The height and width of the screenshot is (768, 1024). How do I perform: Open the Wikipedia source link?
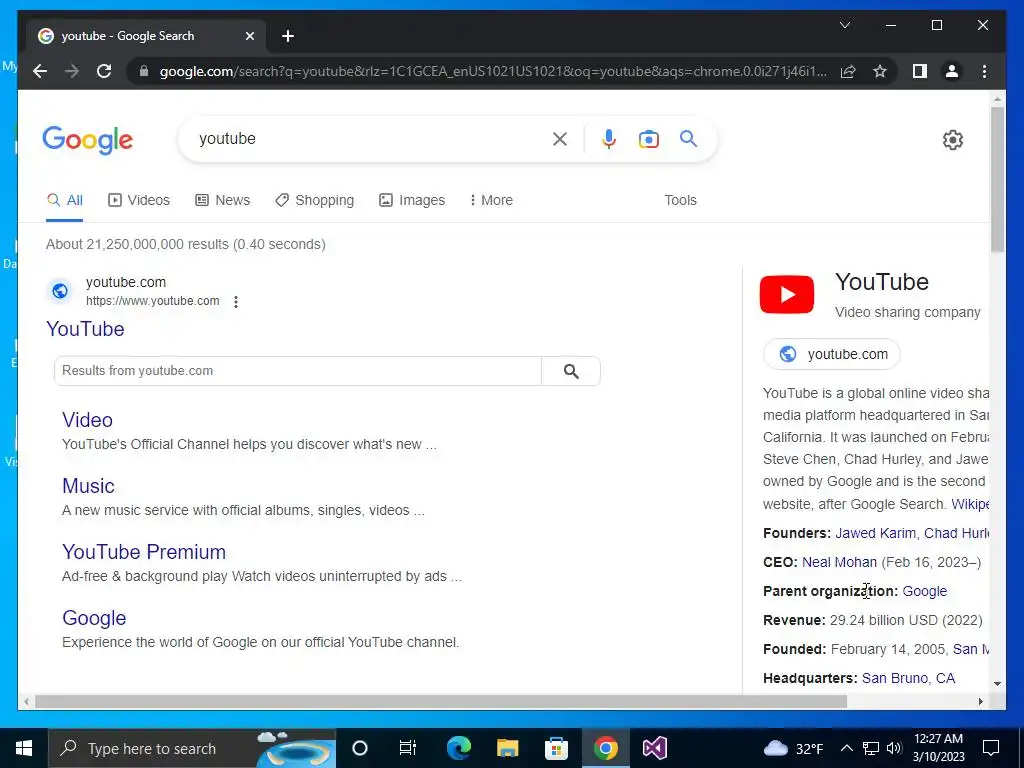970,504
